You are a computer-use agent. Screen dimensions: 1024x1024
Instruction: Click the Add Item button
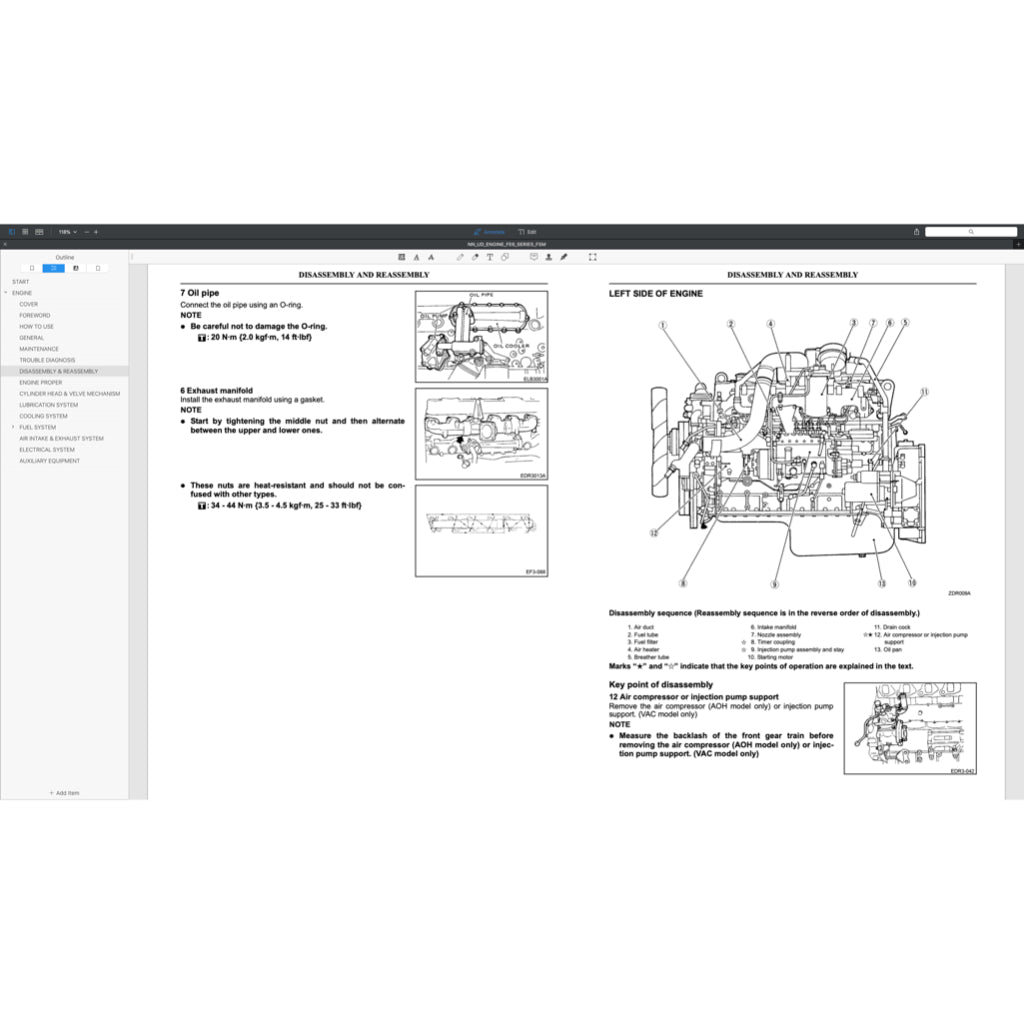click(x=65, y=793)
